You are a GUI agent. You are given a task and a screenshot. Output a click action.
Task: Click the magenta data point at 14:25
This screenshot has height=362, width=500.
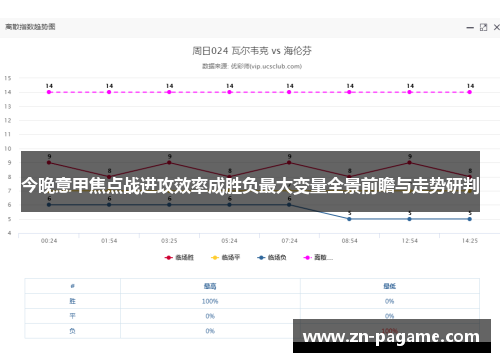coord(469,92)
